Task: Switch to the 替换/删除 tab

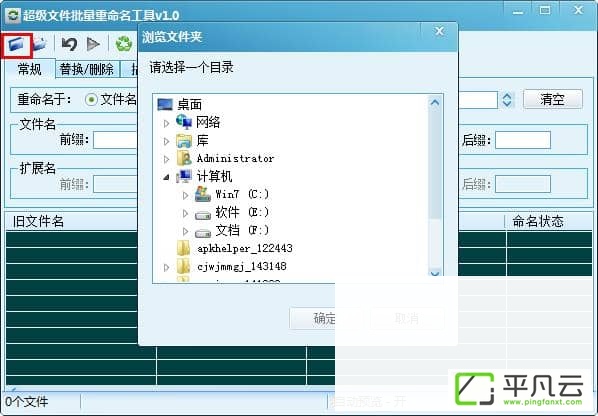Action: pos(87,69)
